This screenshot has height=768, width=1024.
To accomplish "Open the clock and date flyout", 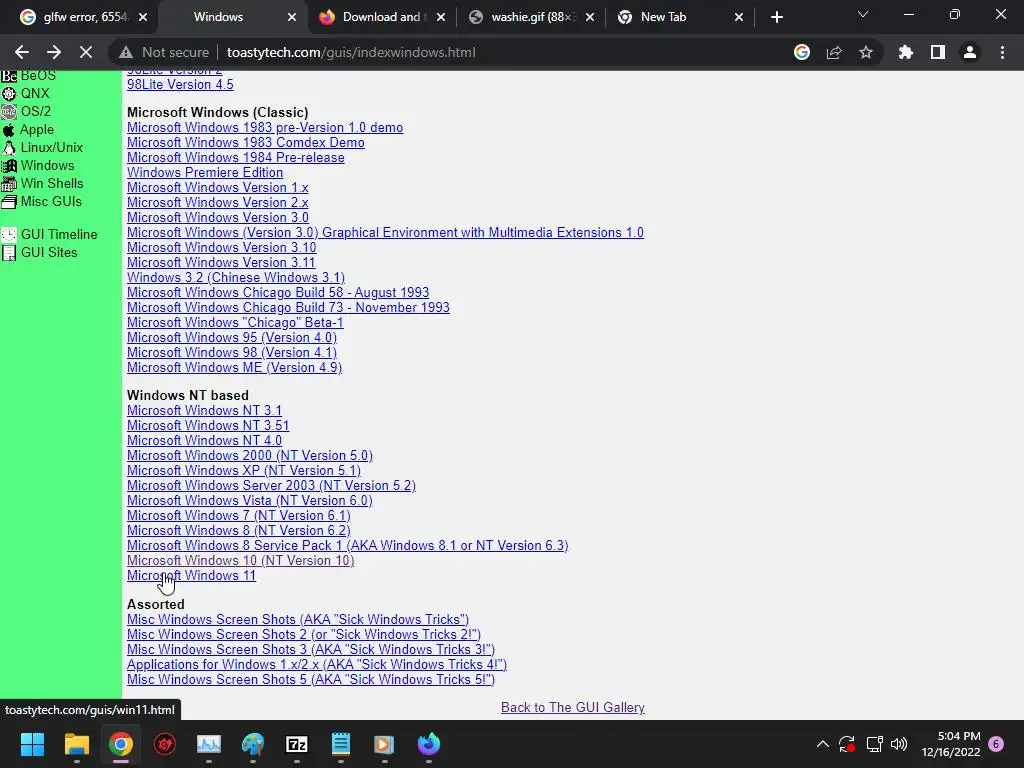I will point(951,744).
